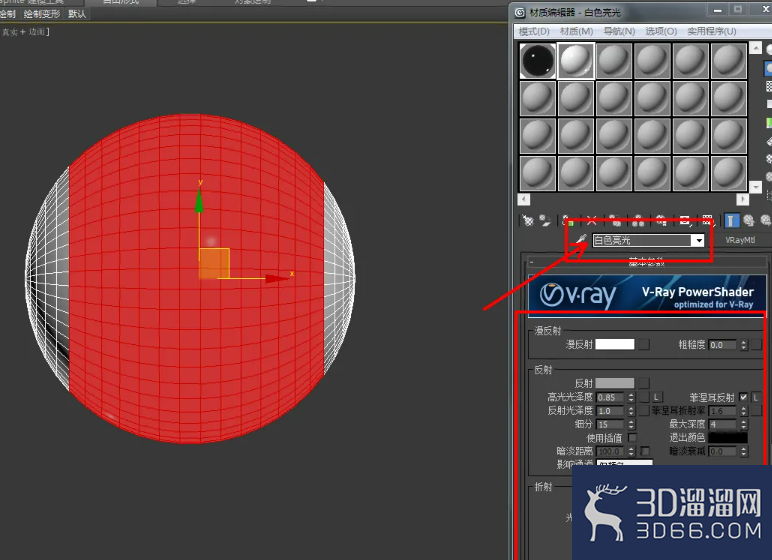Pick material from object with eyedropper
Screen dimensions: 772x560
point(581,239)
